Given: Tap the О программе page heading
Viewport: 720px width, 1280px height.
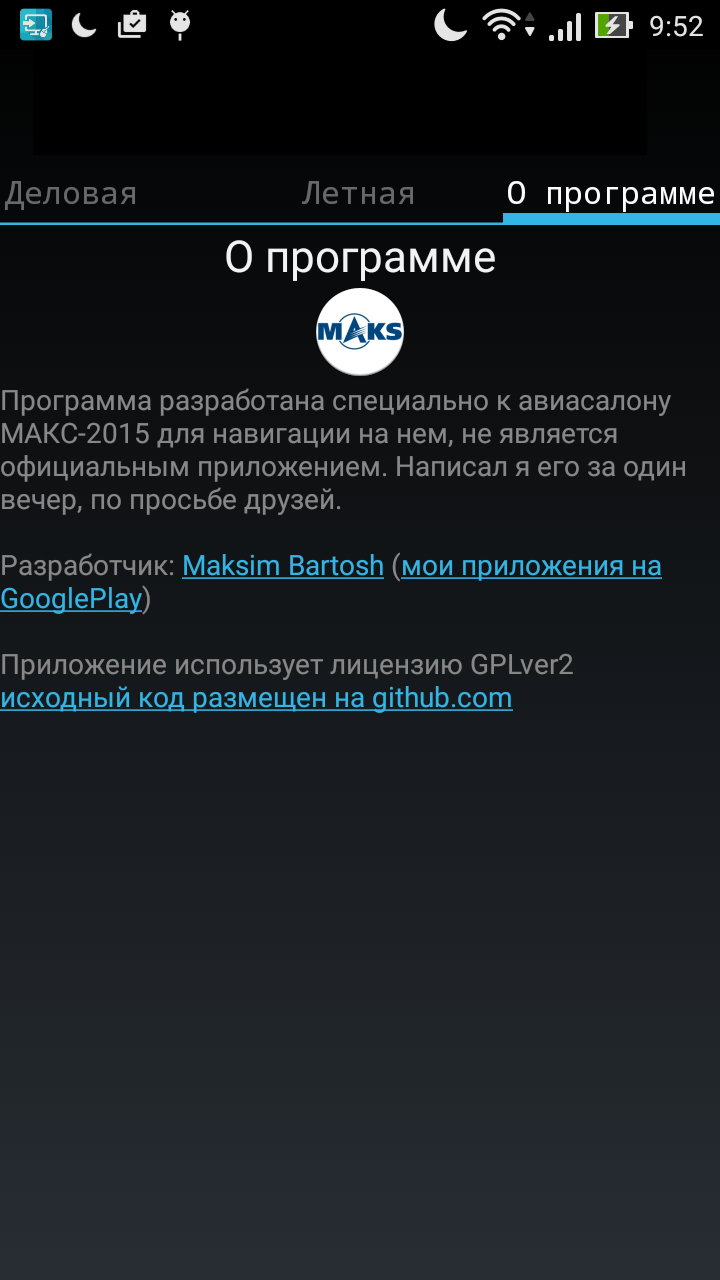Looking at the screenshot, I should [360, 258].
